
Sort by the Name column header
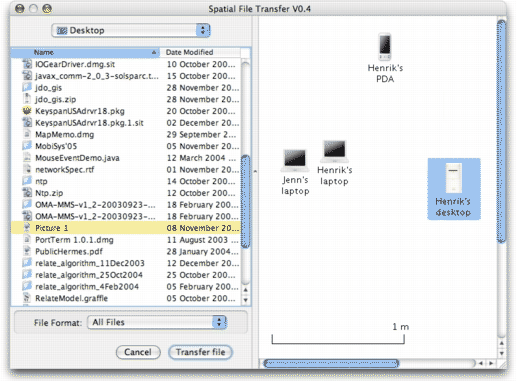coord(85,52)
